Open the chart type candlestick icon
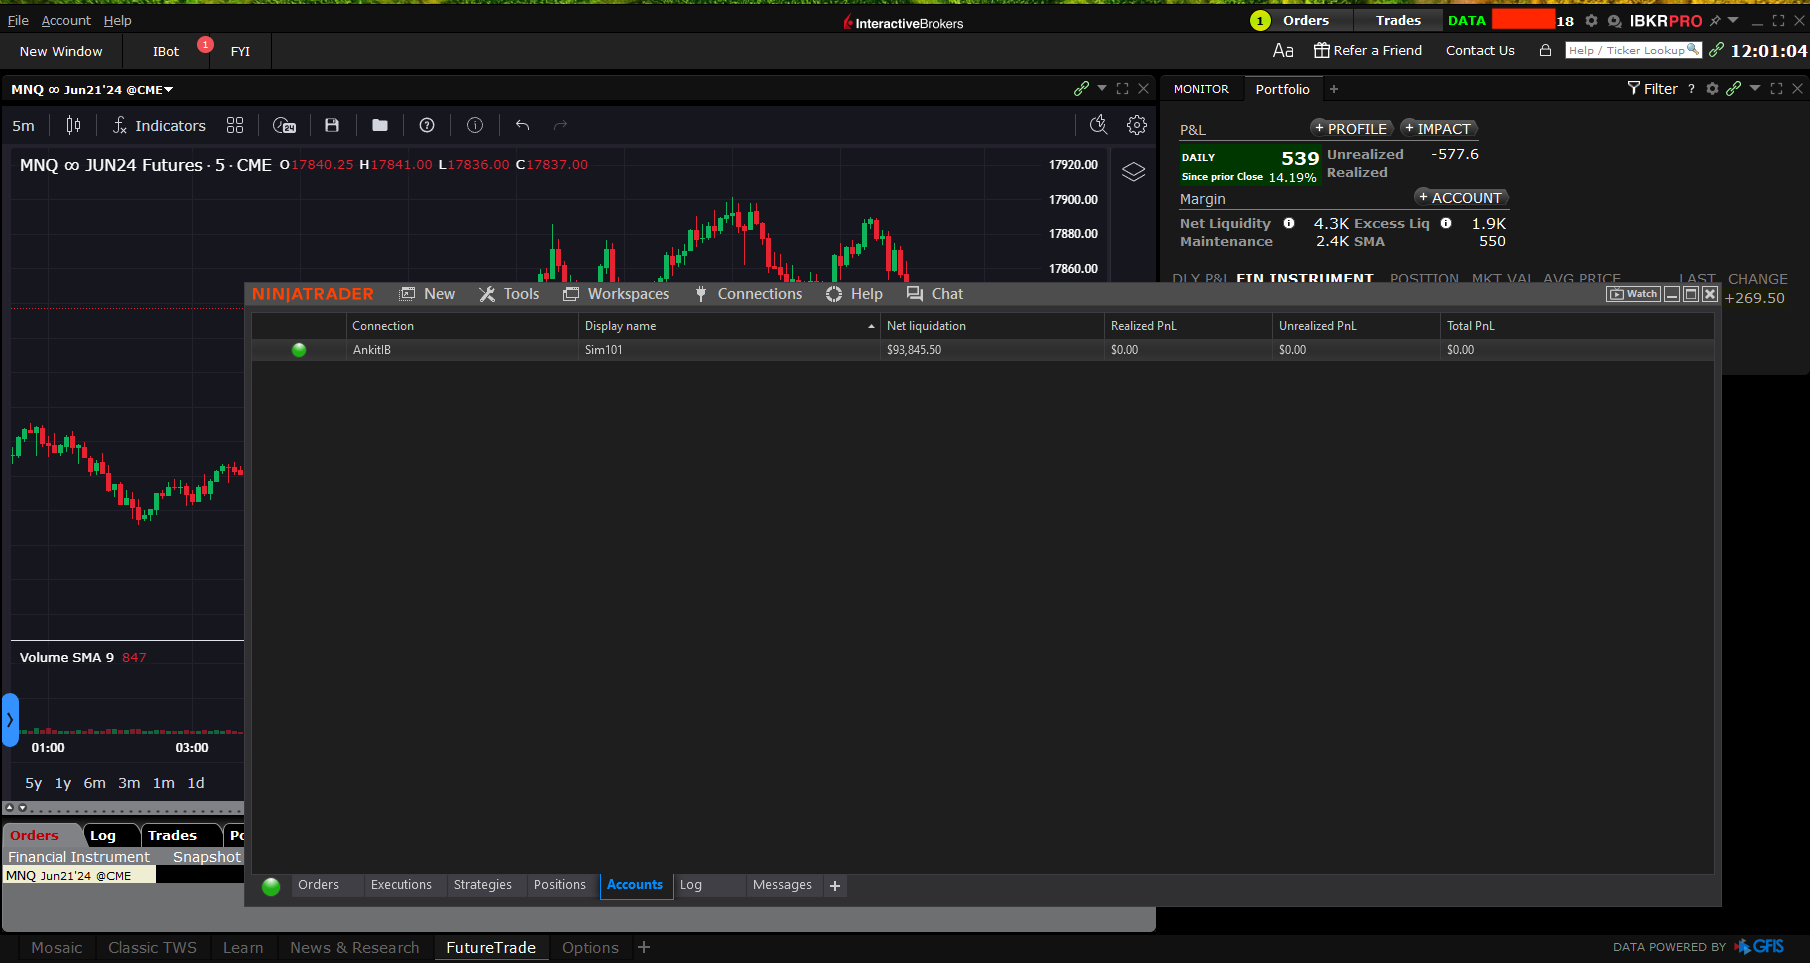The width and height of the screenshot is (1810, 963). (73, 125)
